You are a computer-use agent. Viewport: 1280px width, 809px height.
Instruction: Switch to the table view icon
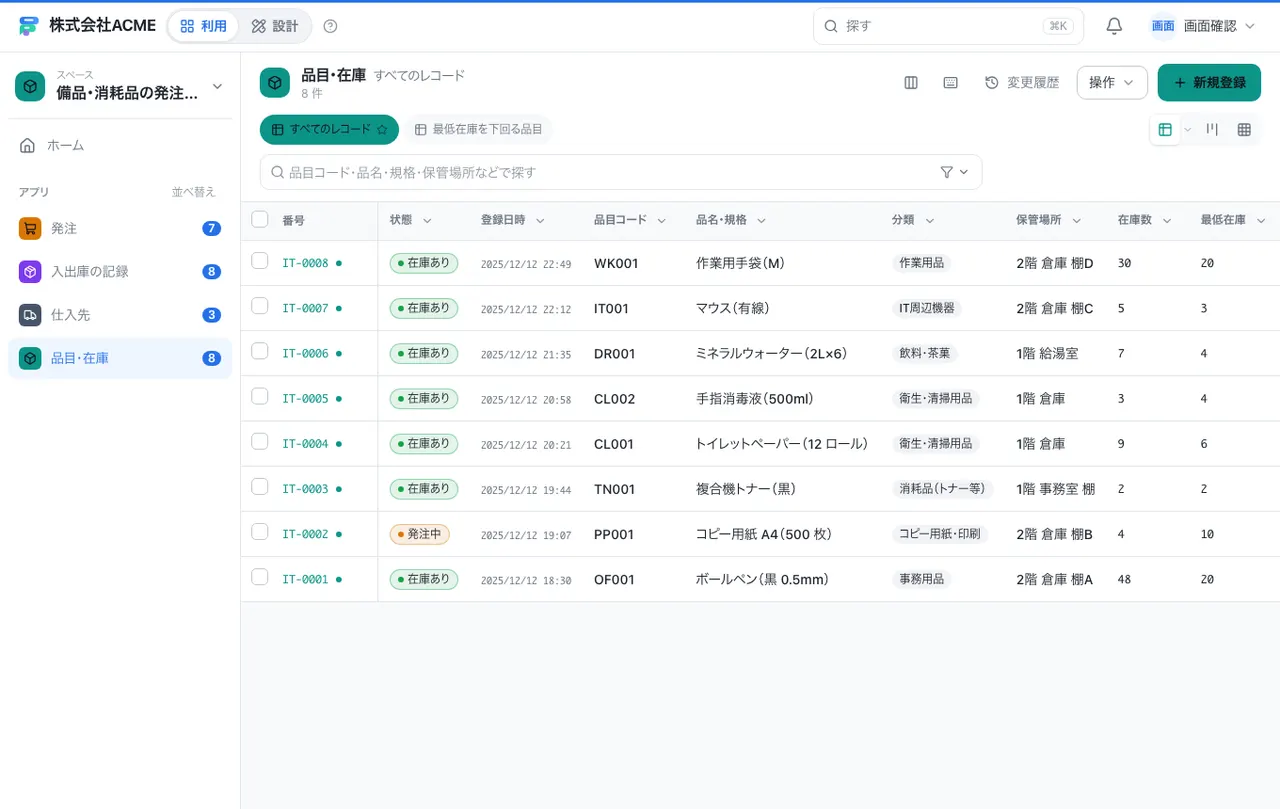tap(1165, 129)
